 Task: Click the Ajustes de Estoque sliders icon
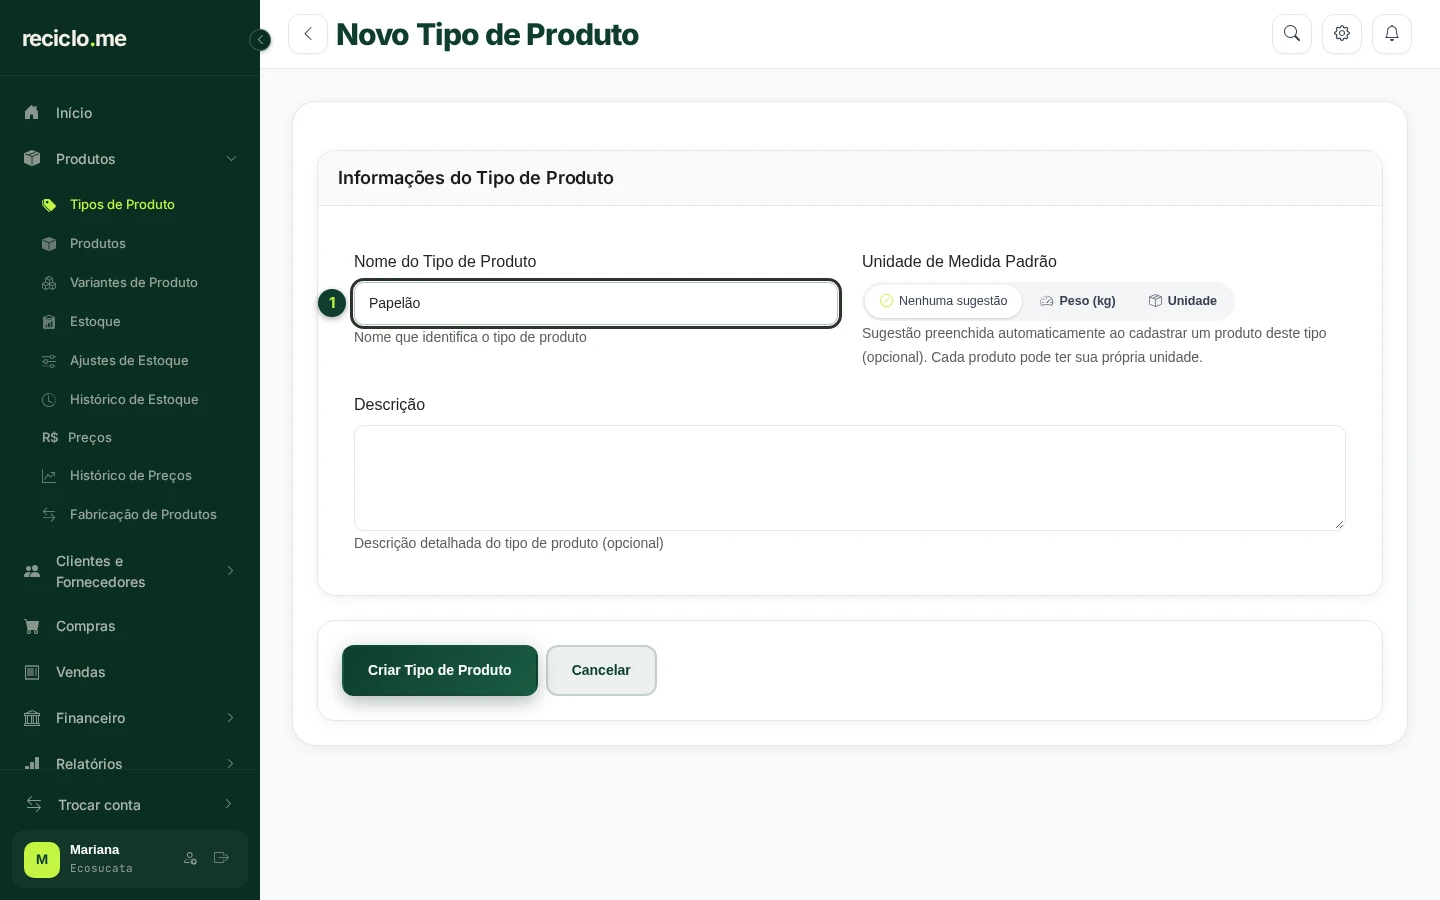coord(49,361)
